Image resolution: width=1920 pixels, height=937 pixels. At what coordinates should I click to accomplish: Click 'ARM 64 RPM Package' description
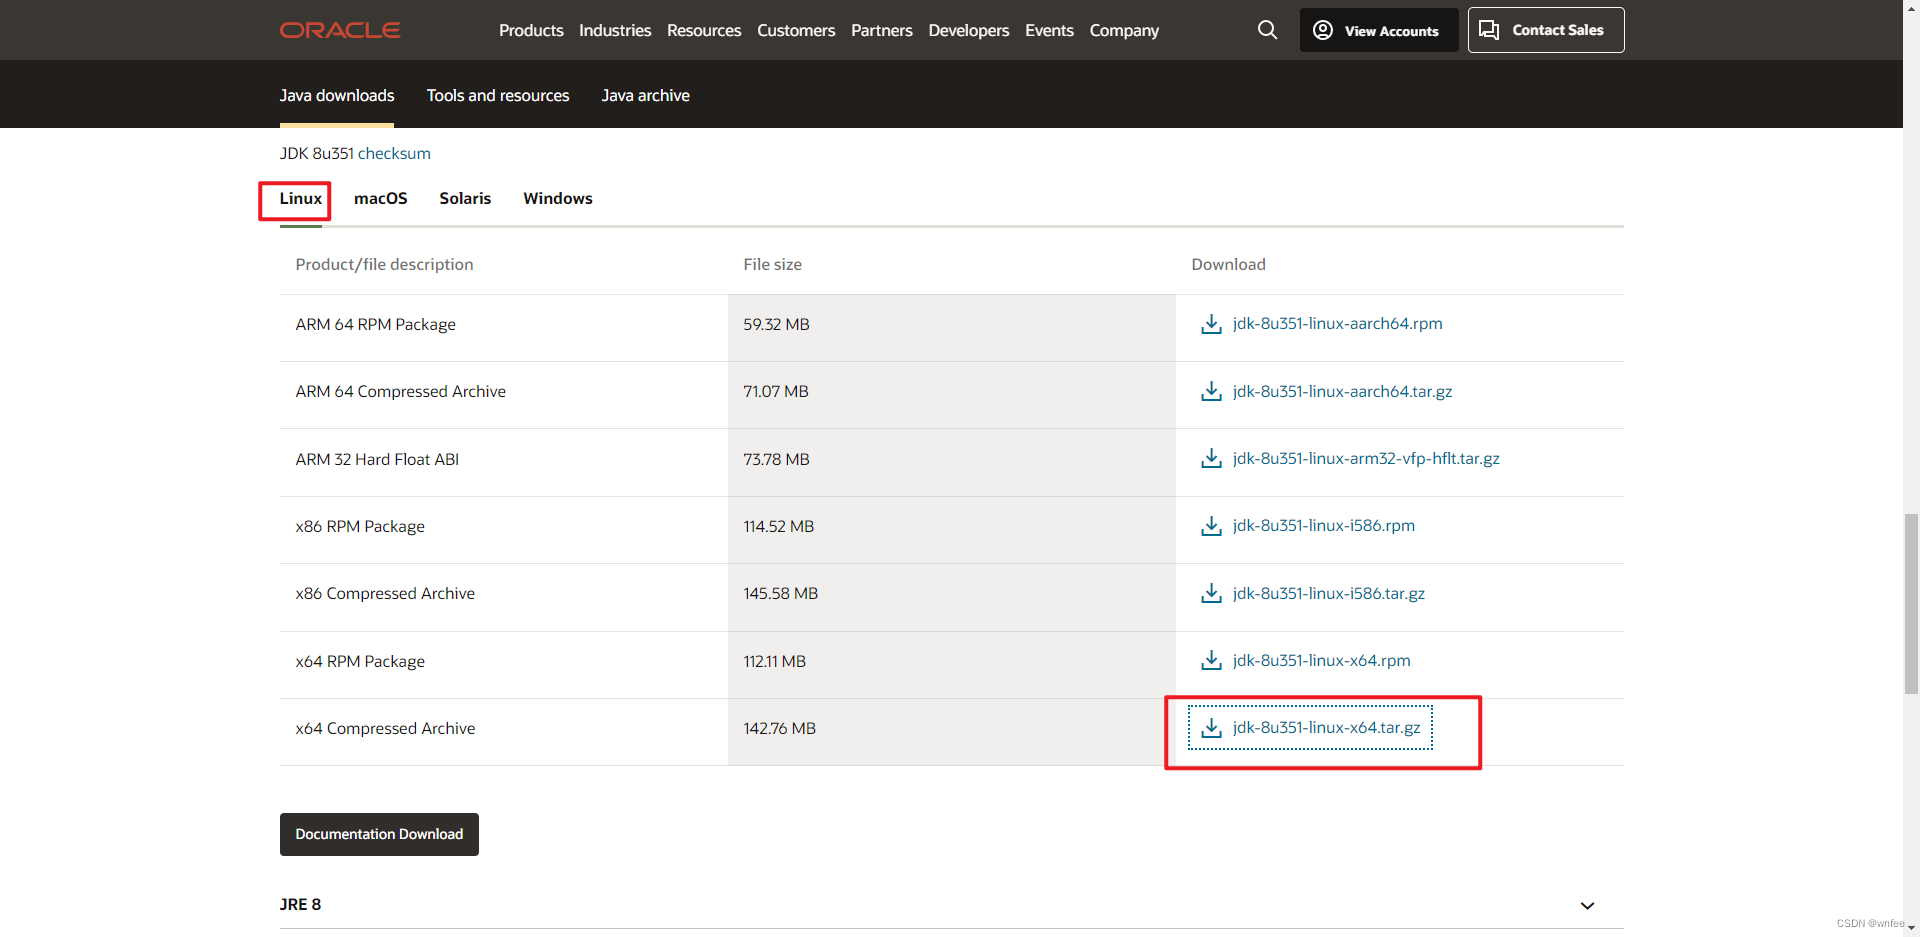coord(375,324)
